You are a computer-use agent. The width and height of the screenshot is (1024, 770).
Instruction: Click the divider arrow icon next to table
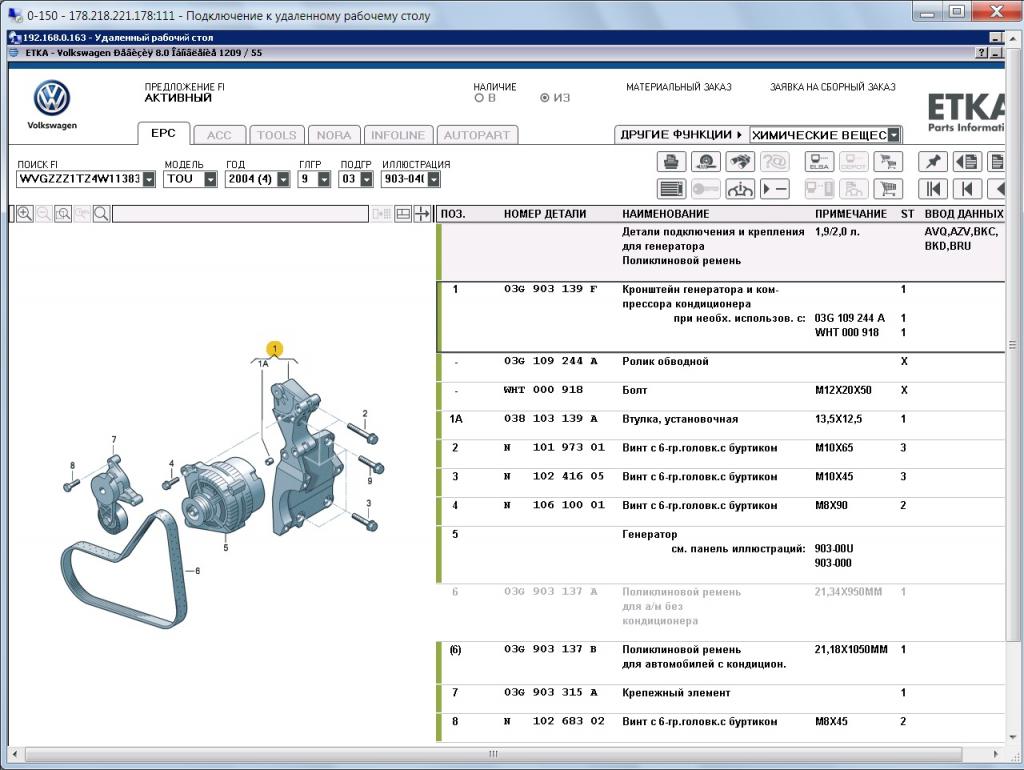pos(423,214)
